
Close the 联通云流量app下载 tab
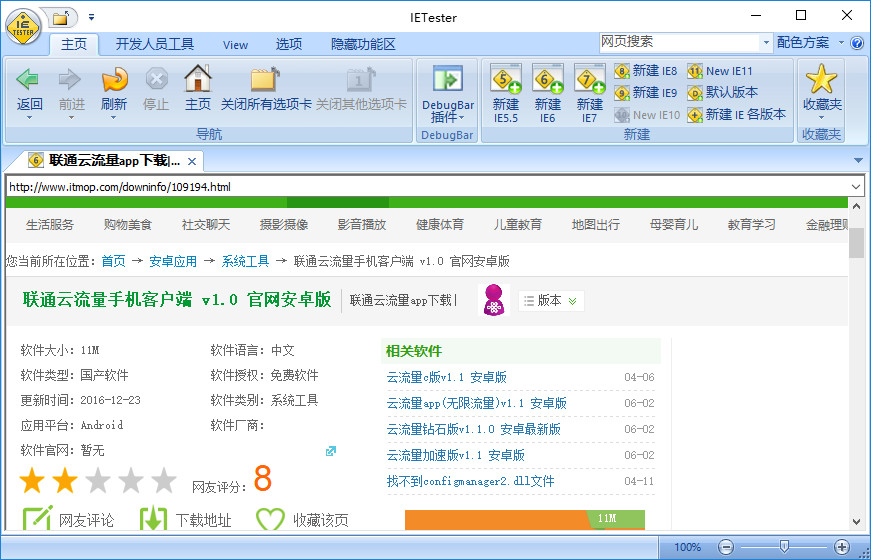[x=192, y=162]
